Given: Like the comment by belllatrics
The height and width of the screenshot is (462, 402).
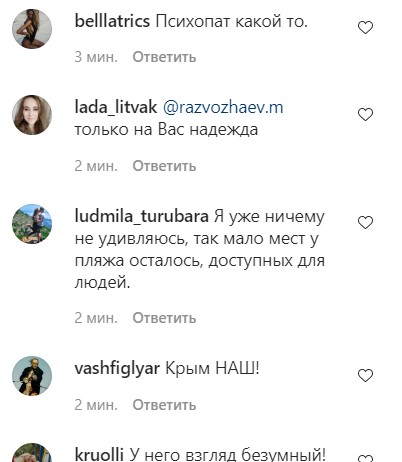Looking at the screenshot, I should click(365, 27).
